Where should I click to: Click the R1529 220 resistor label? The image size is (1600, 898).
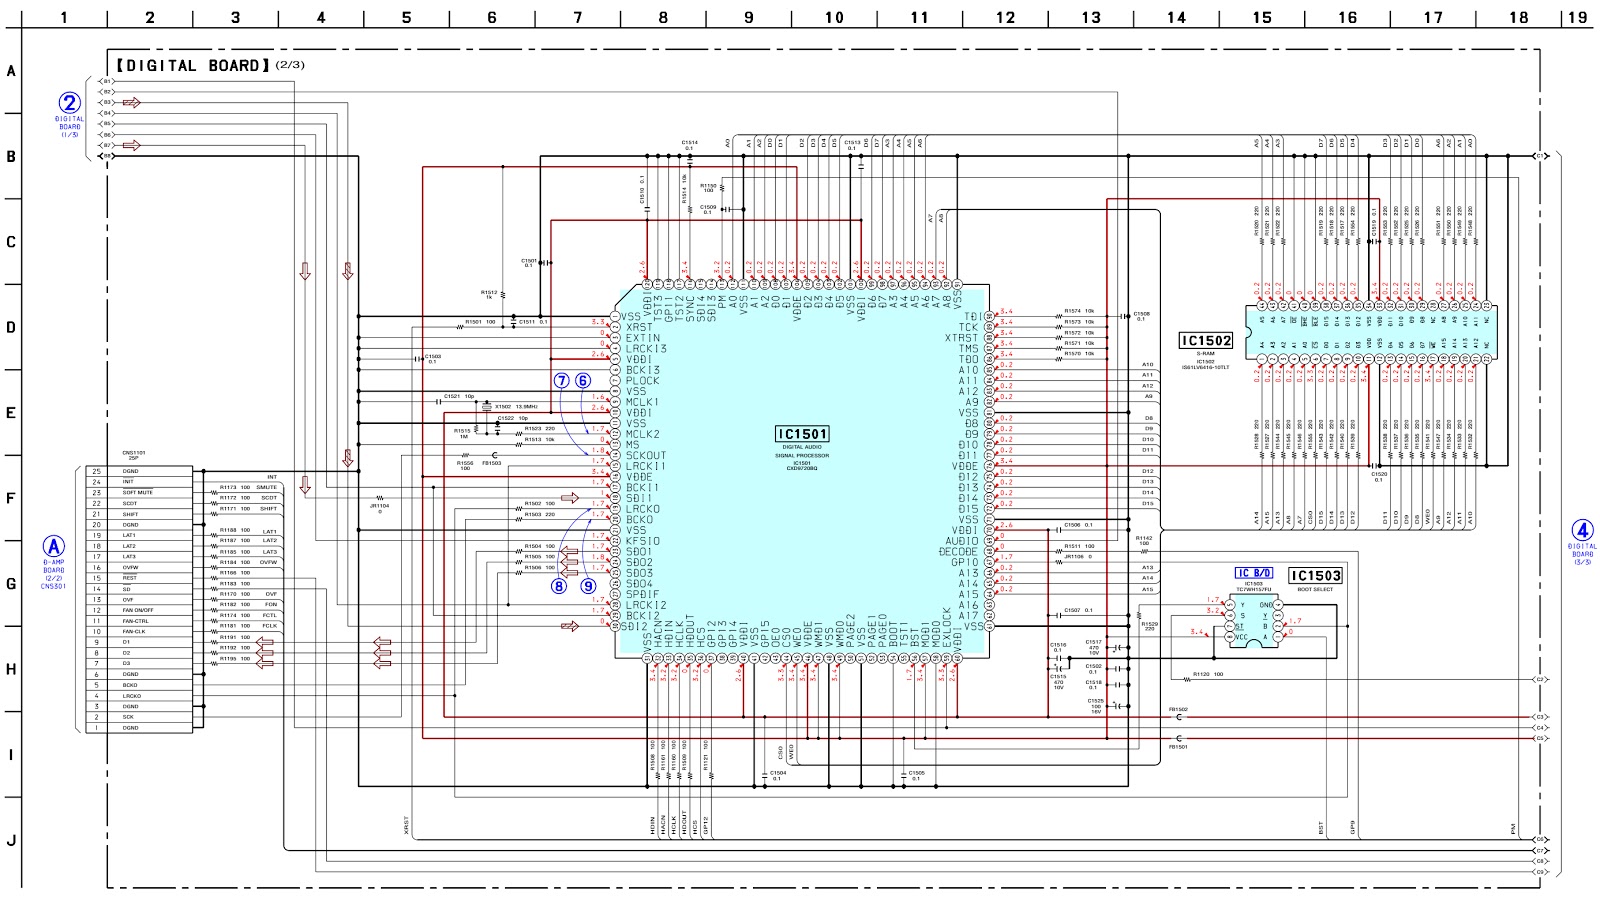tap(1150, 626)
